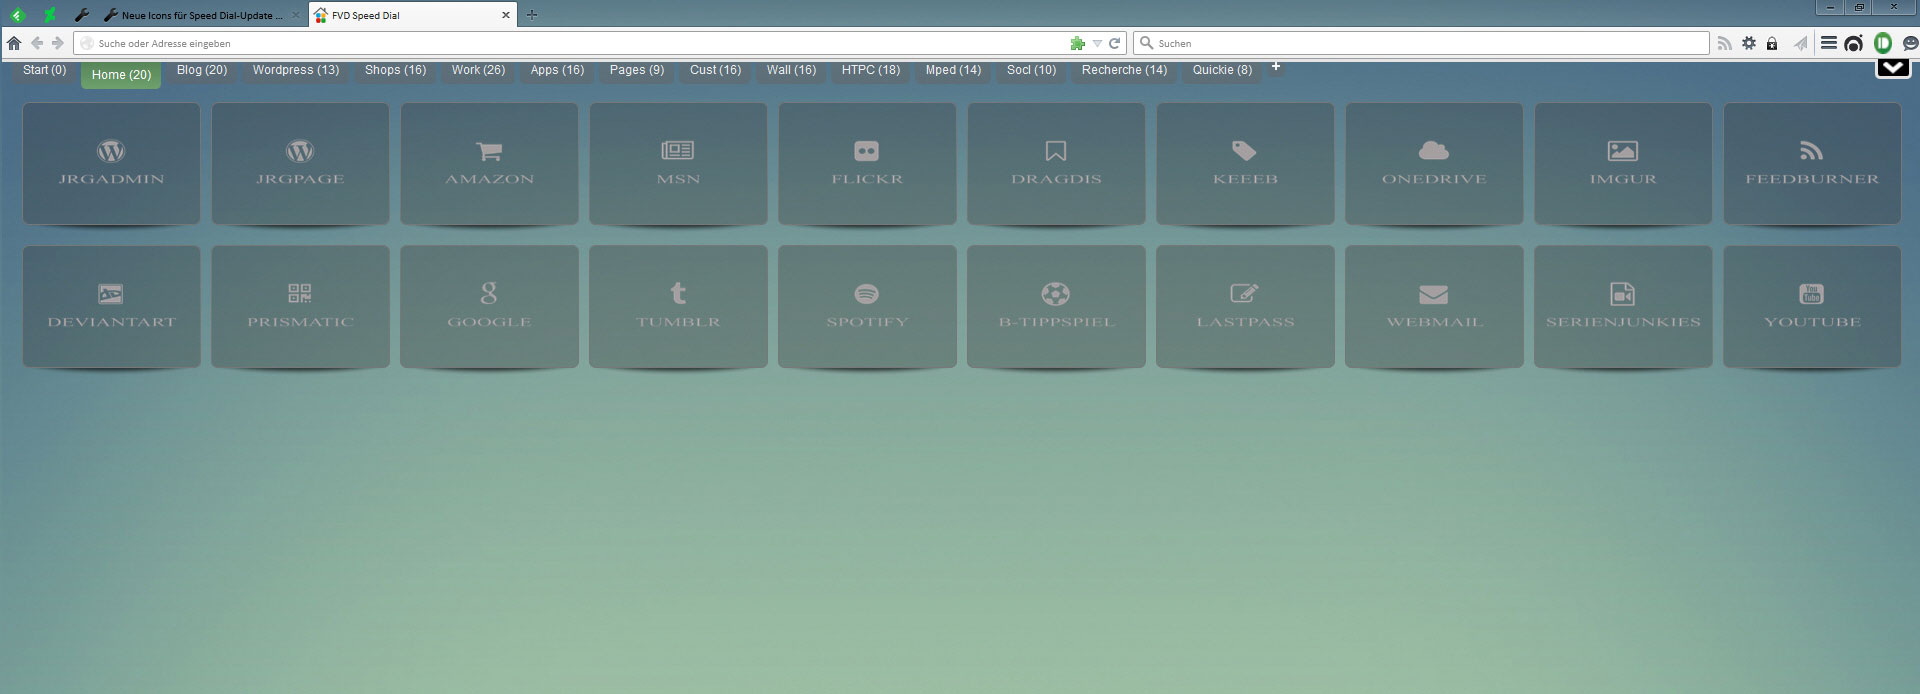
Task: Switch to Socl (10) dial group
Action: coord(1031,70)
